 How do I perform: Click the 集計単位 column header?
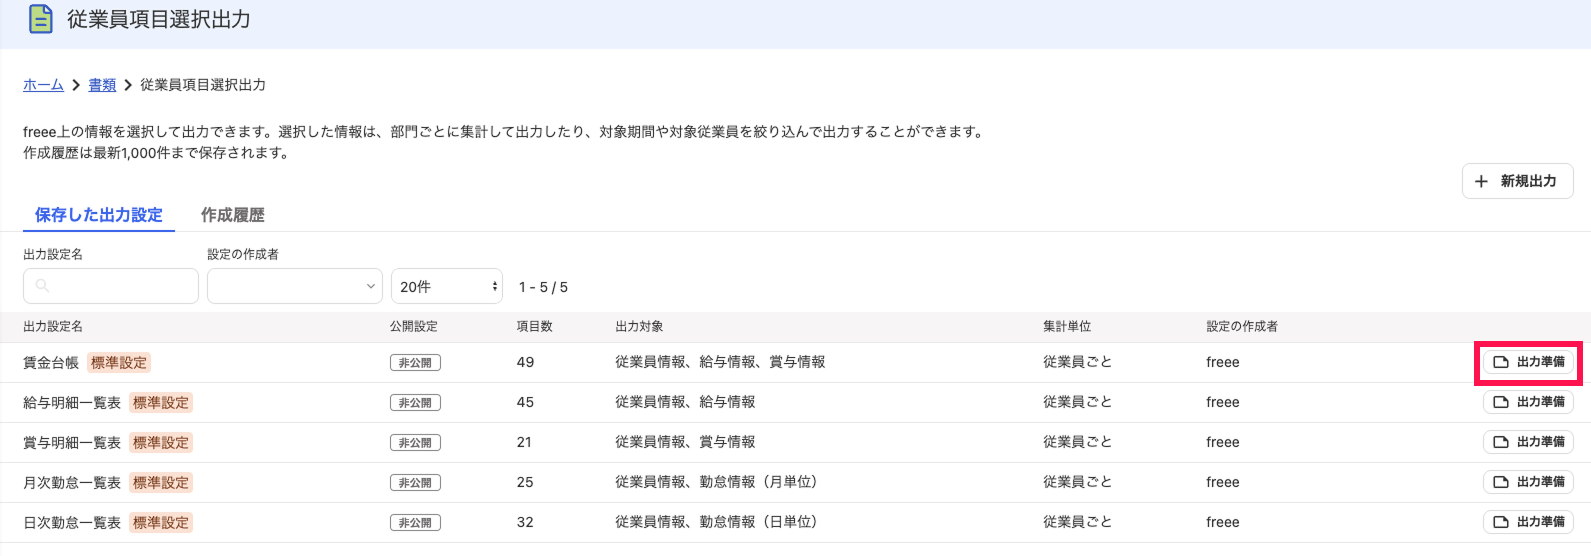(1067, 327)
